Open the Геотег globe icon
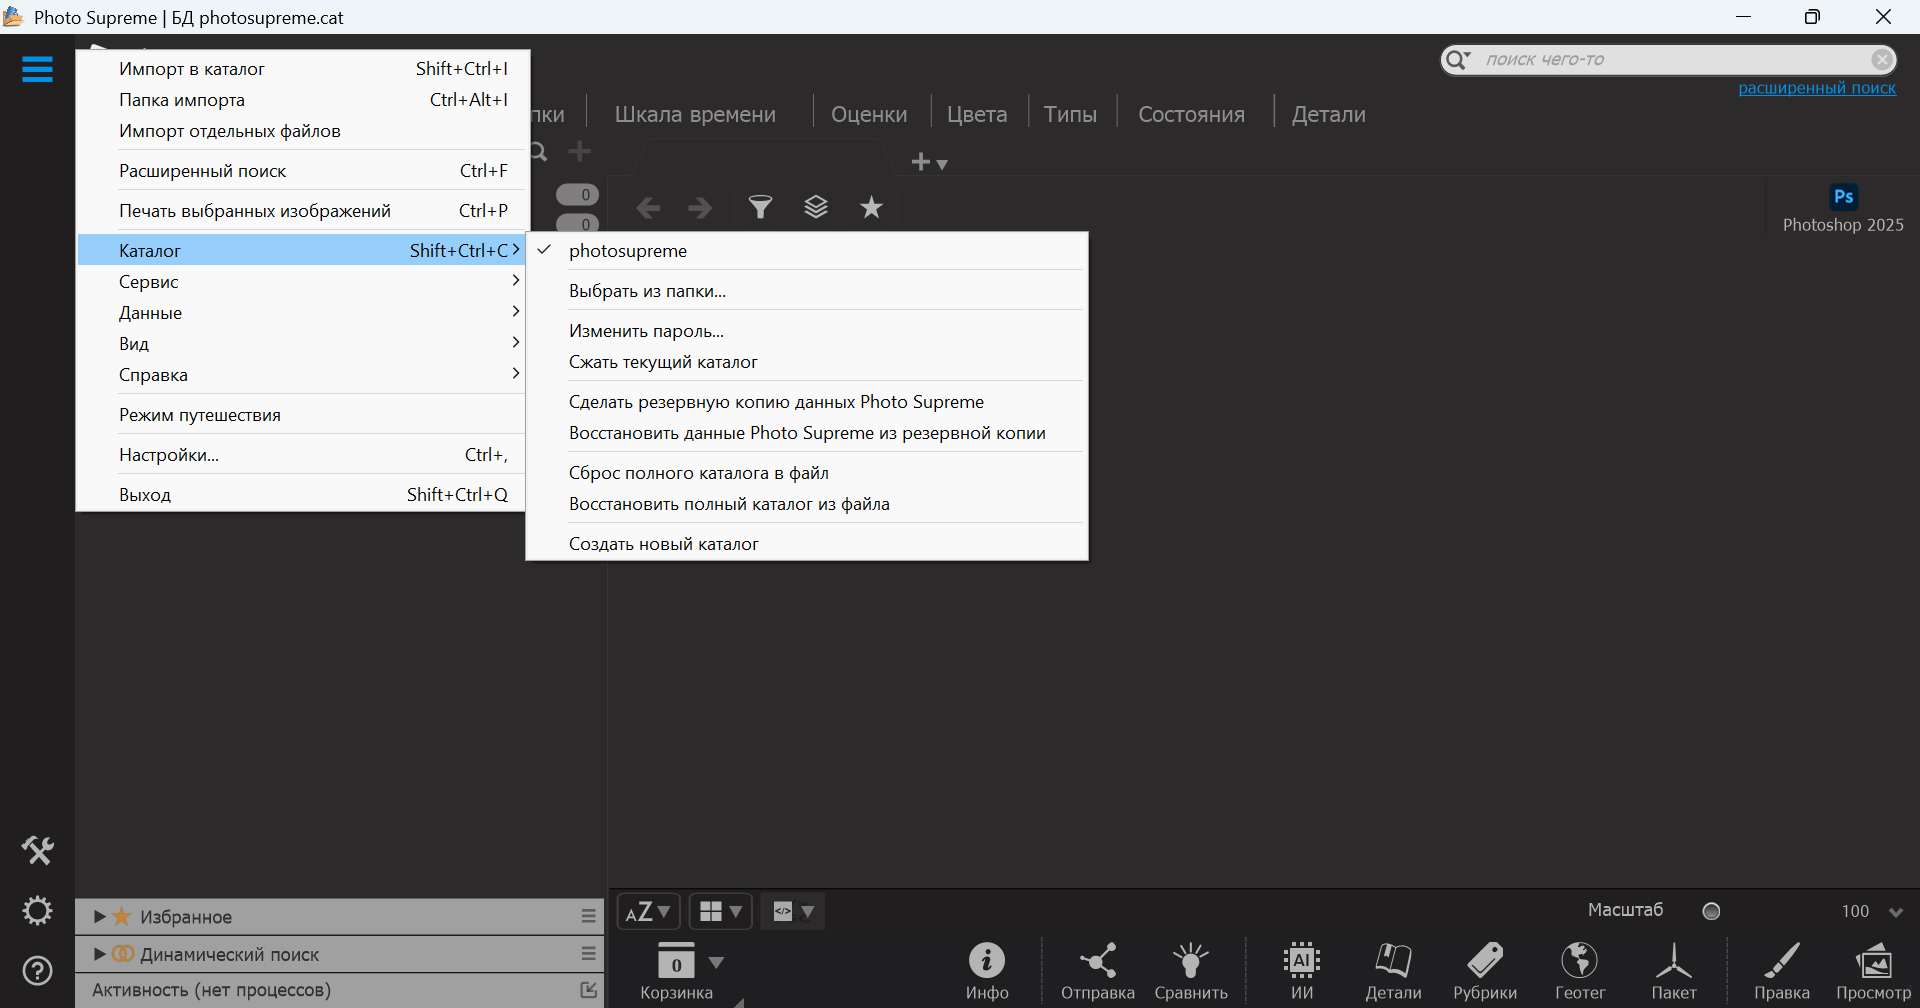 pyautogui.click(x=1580, y=961)
